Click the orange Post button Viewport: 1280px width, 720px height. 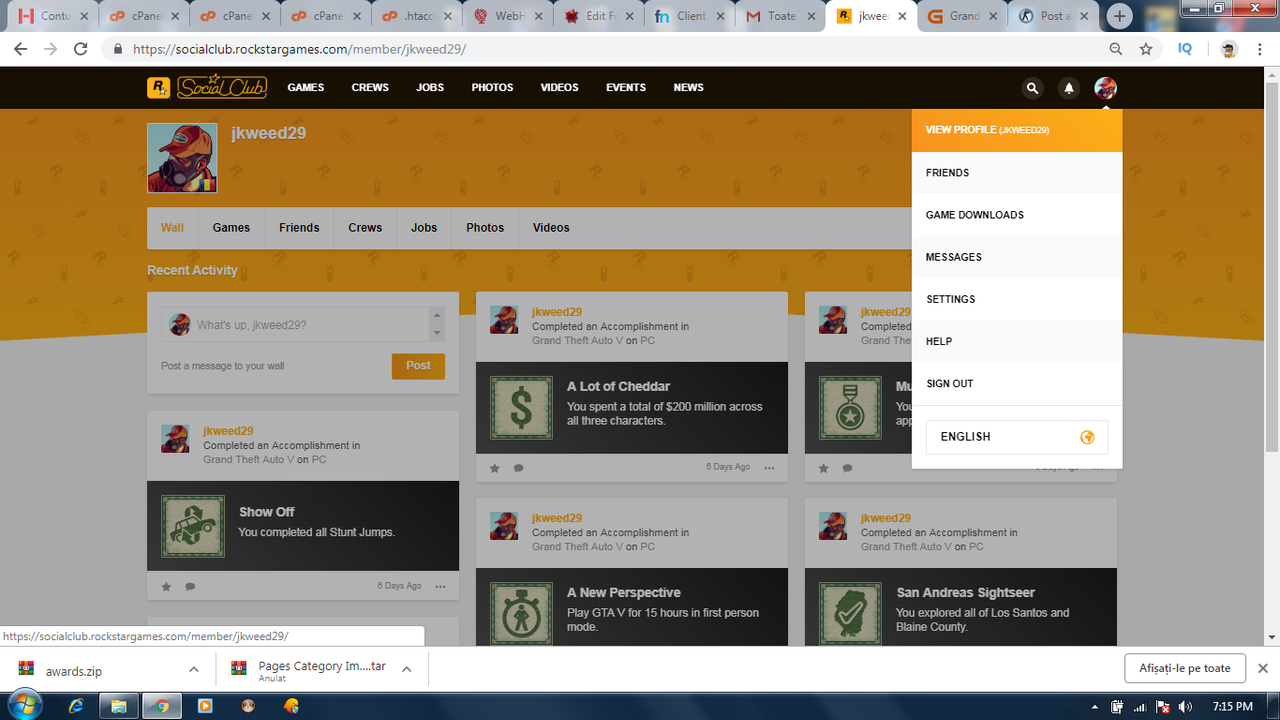pyautogui.click(x=418, y=366)
